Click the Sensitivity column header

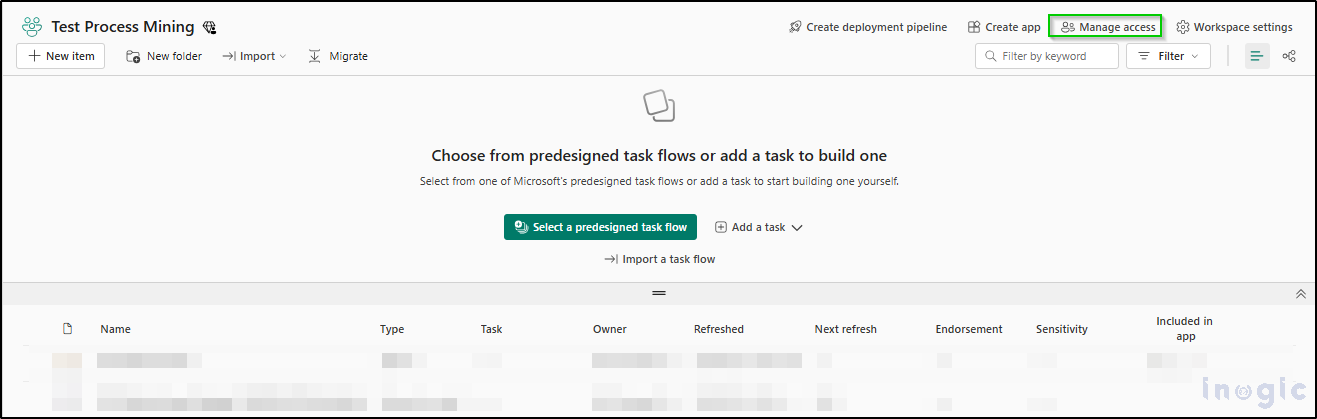(x=1062, y=329)
